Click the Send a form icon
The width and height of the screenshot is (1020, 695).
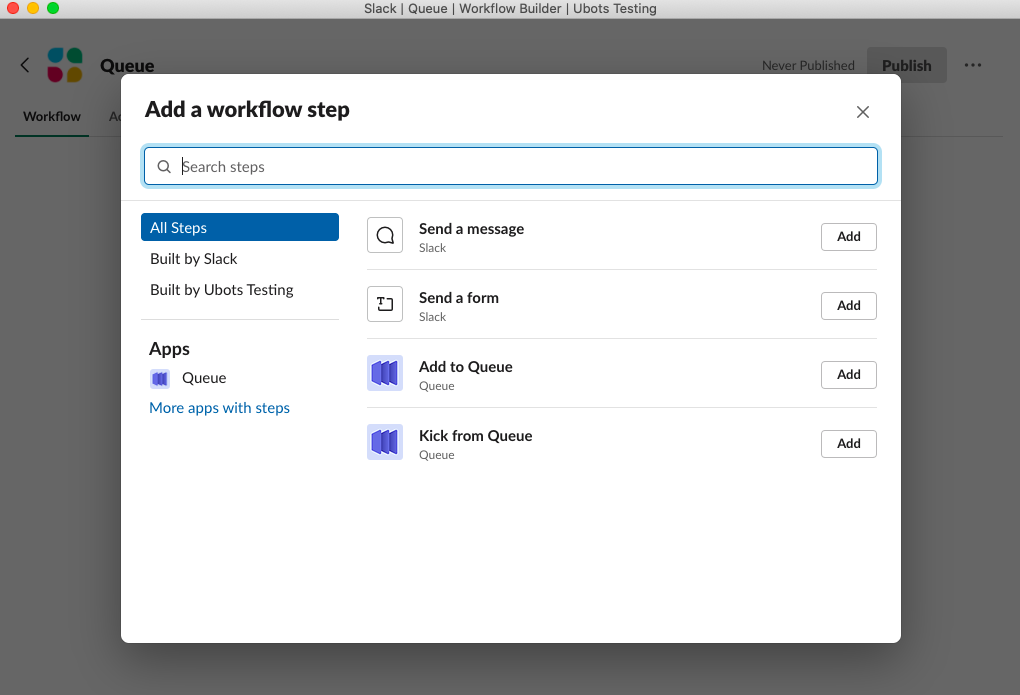[x=385, y=305]
